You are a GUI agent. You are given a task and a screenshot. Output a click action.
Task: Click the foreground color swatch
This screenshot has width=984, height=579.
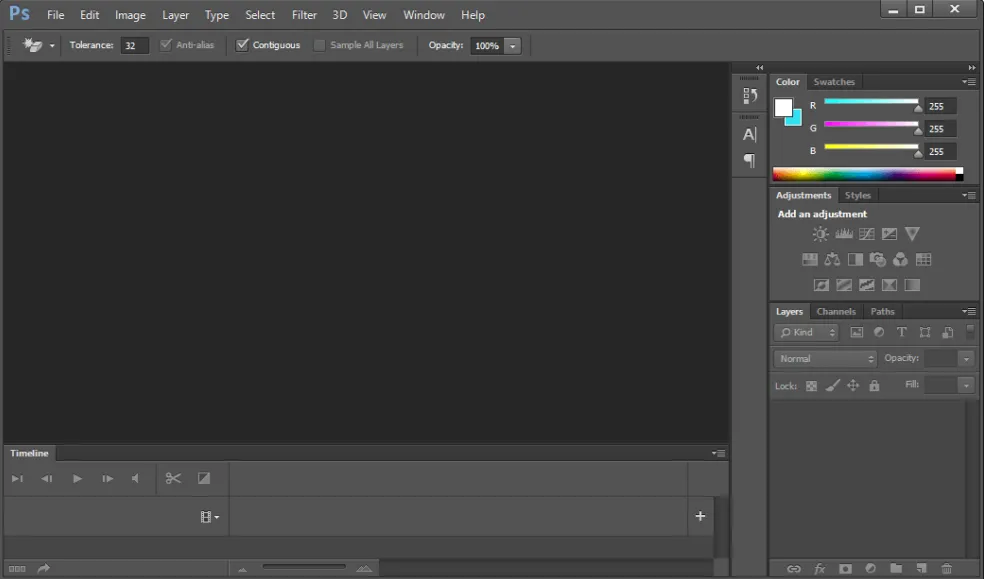[783, 108]
